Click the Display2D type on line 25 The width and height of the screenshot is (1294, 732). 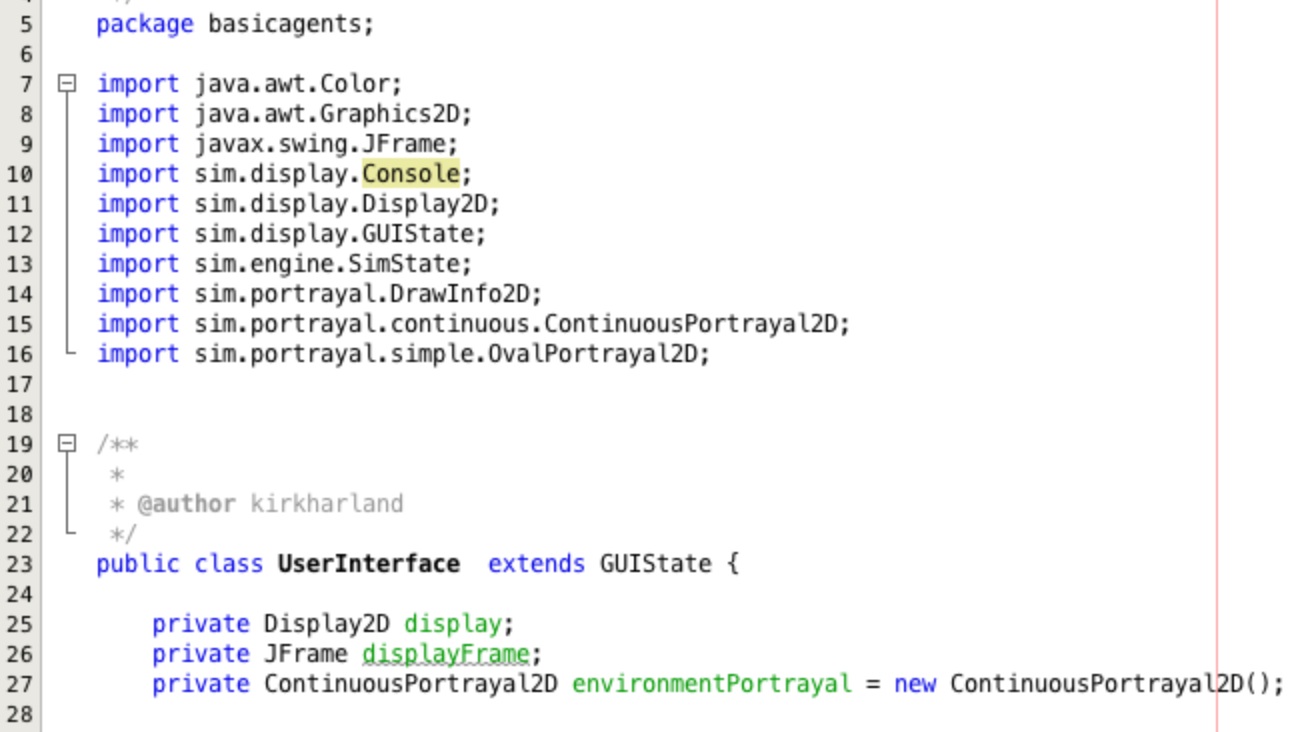pyautogui.click(x=327, y=624)
